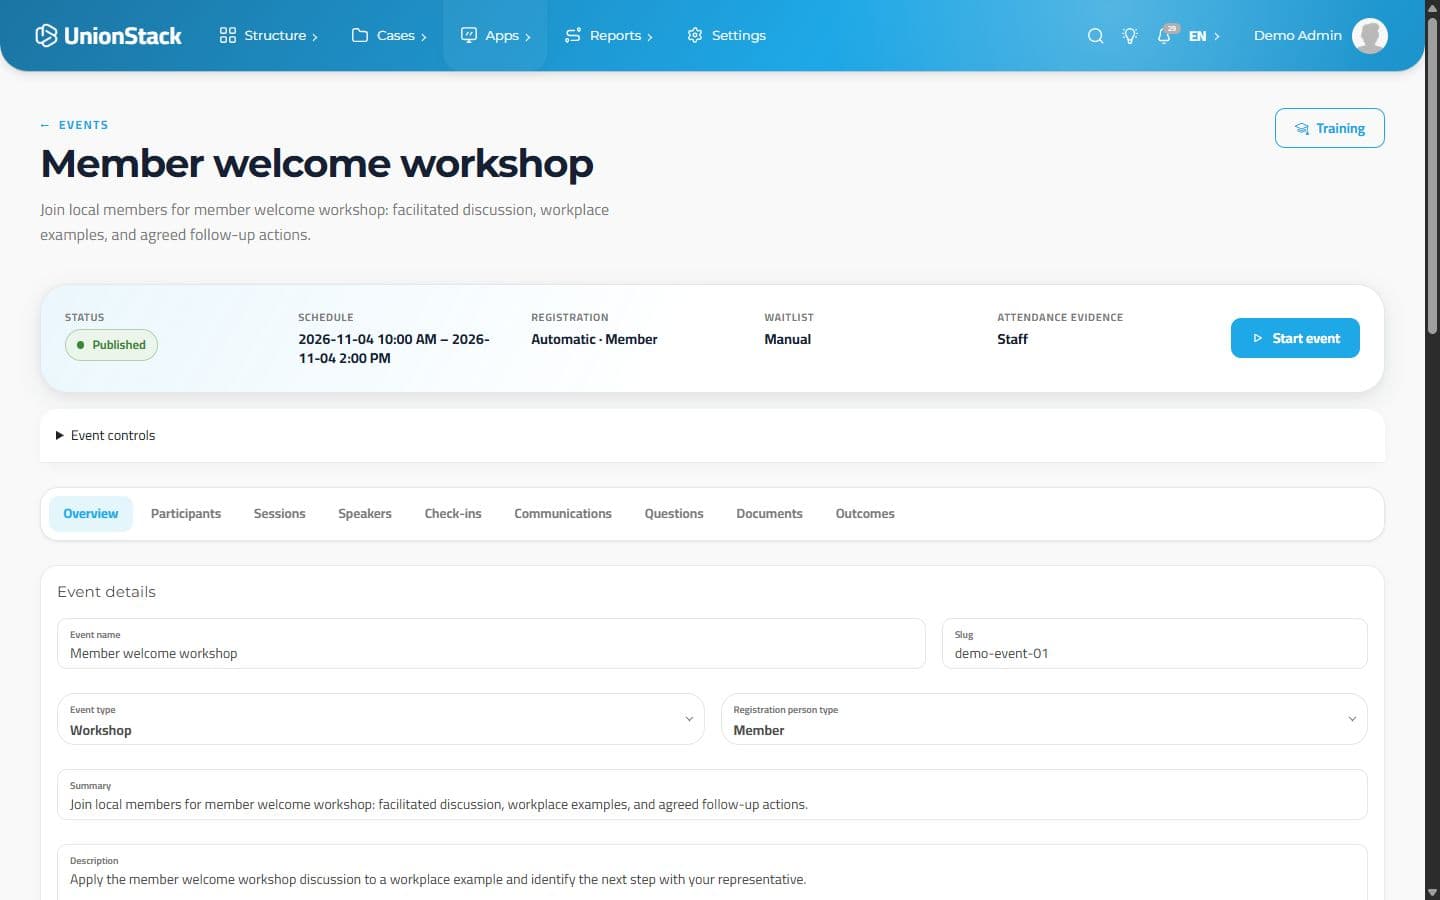Click the lightbulb tips icon
Viewport: 1440px width, 900px height.
[1130, 35]
